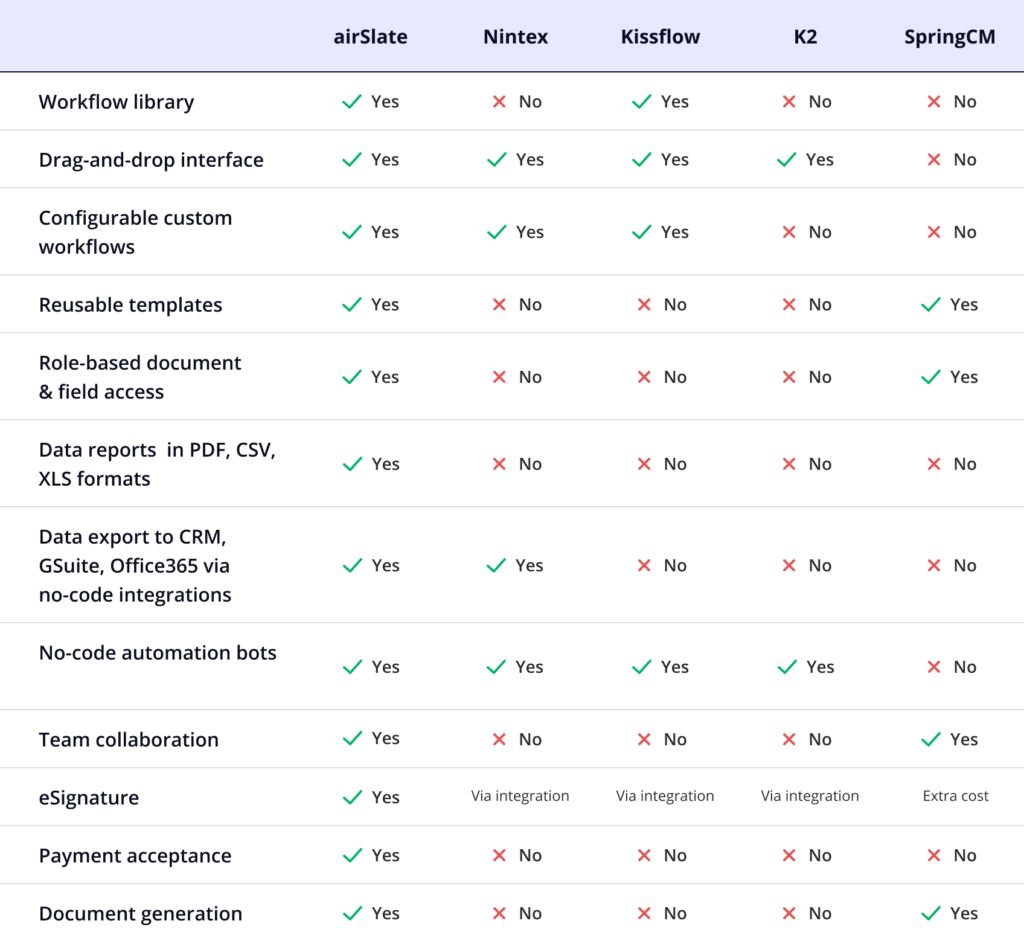Click the Nintex eSignature 'Via integration' text
This screenshot has width=1024, height=941.
coord(520,797)
